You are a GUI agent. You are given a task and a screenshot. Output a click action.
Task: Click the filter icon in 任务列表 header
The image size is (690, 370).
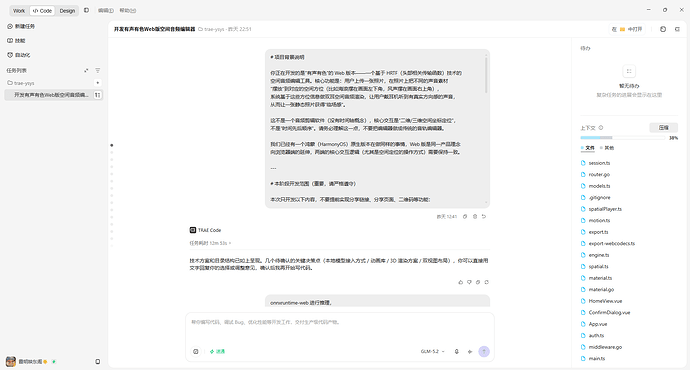coord(98,70)
